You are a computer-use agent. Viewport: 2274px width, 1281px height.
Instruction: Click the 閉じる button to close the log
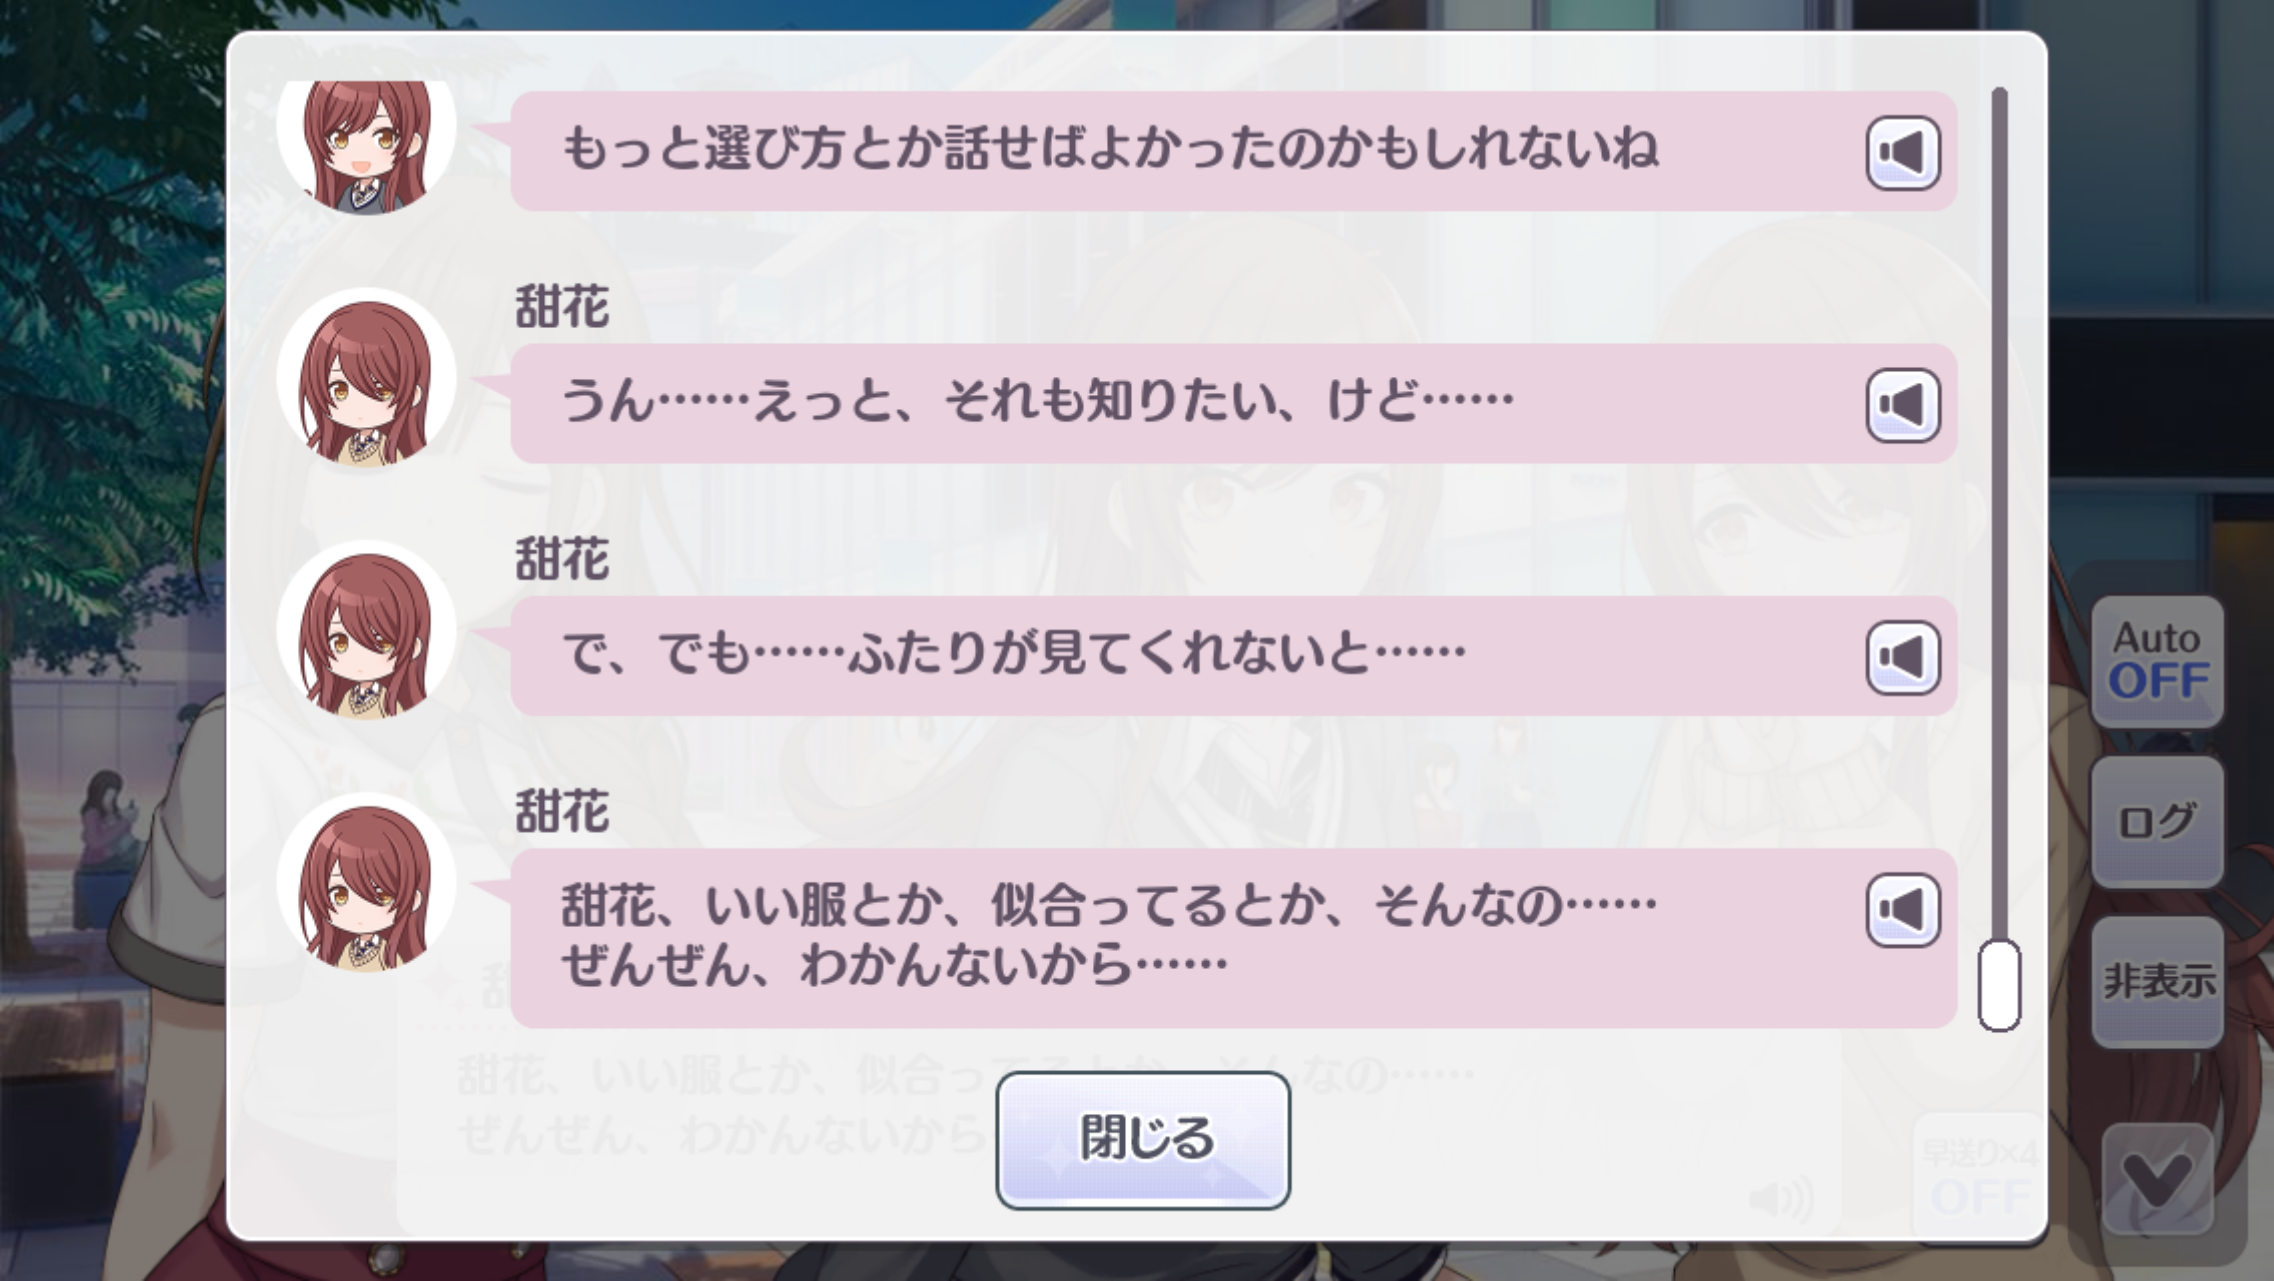click(x=1143, y=1140)
